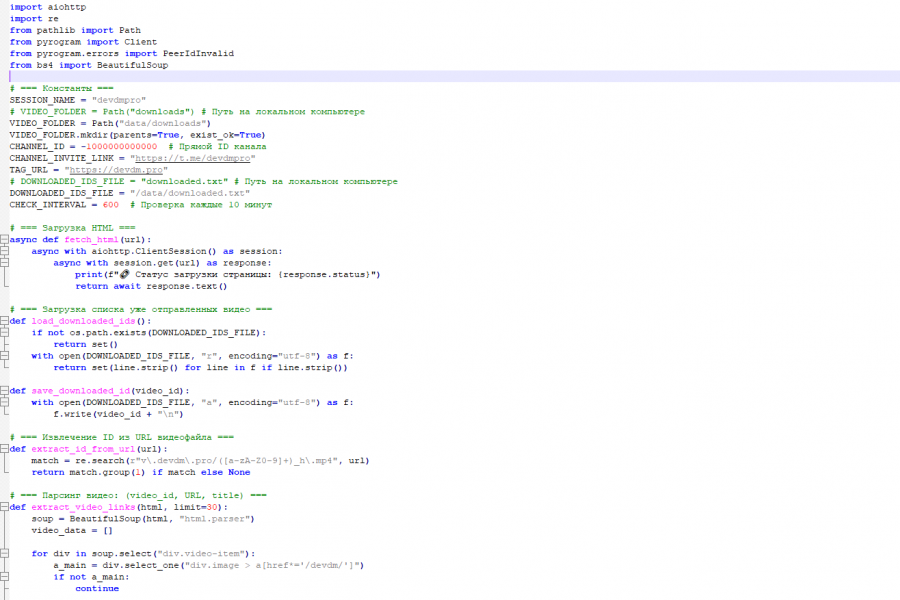Click the "data/downloads" path string

click(x=162, y=123)
